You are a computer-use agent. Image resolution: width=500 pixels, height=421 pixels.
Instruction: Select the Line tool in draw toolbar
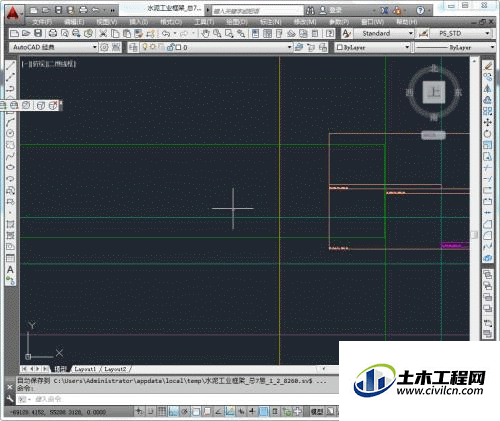coord(10,66)
